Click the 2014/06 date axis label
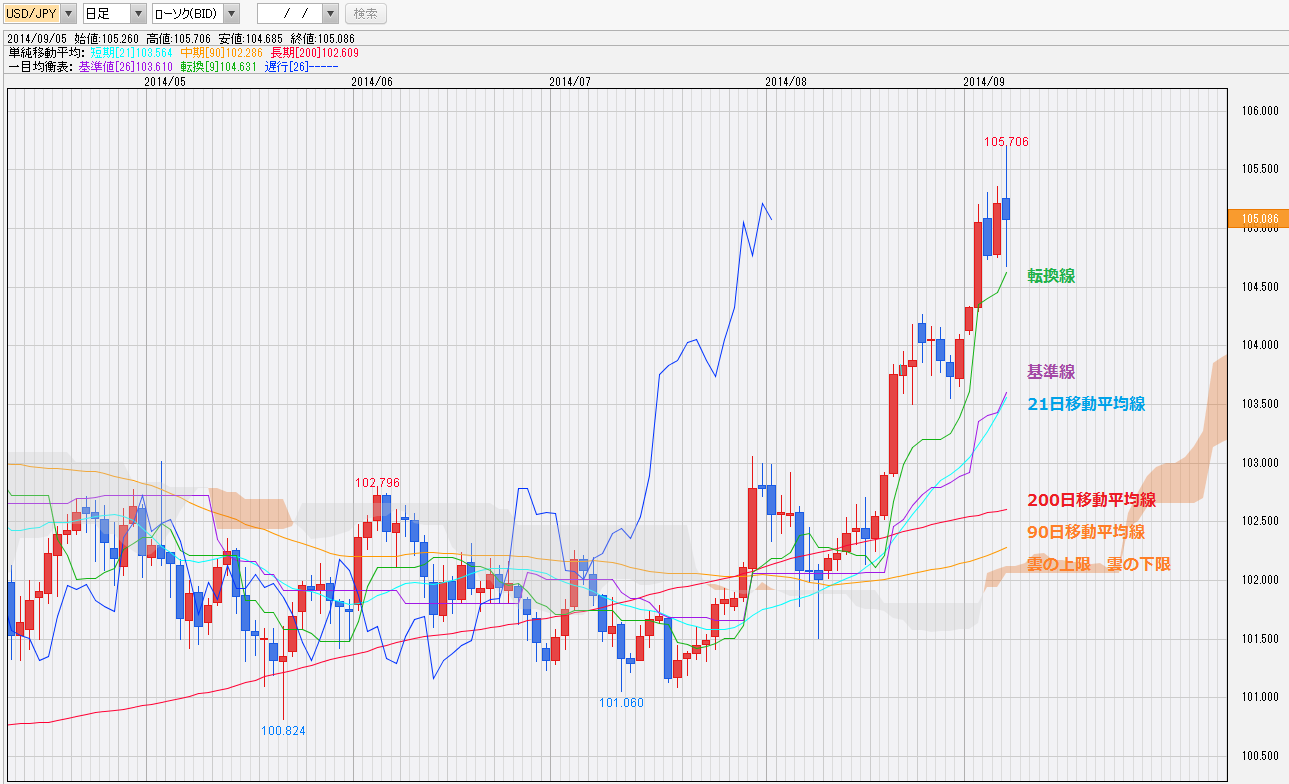This screenshot has height=784, width=1289. point(372,82)
